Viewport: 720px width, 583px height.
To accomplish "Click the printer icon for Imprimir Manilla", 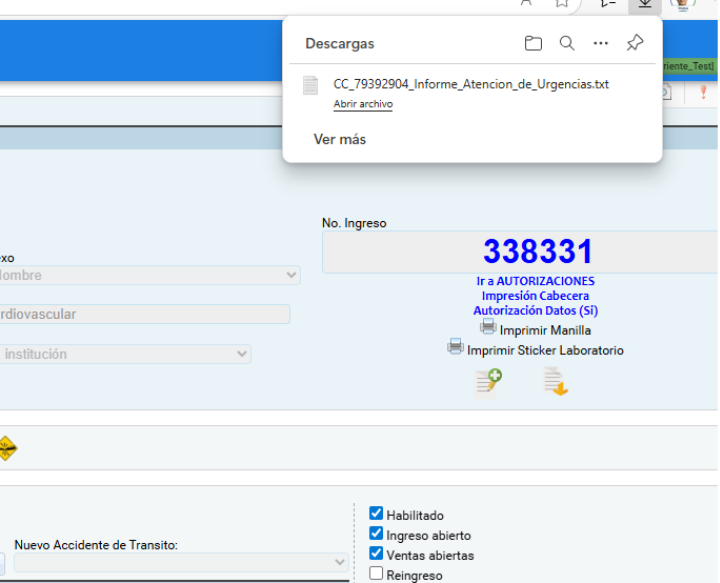I will coord(488,327).
